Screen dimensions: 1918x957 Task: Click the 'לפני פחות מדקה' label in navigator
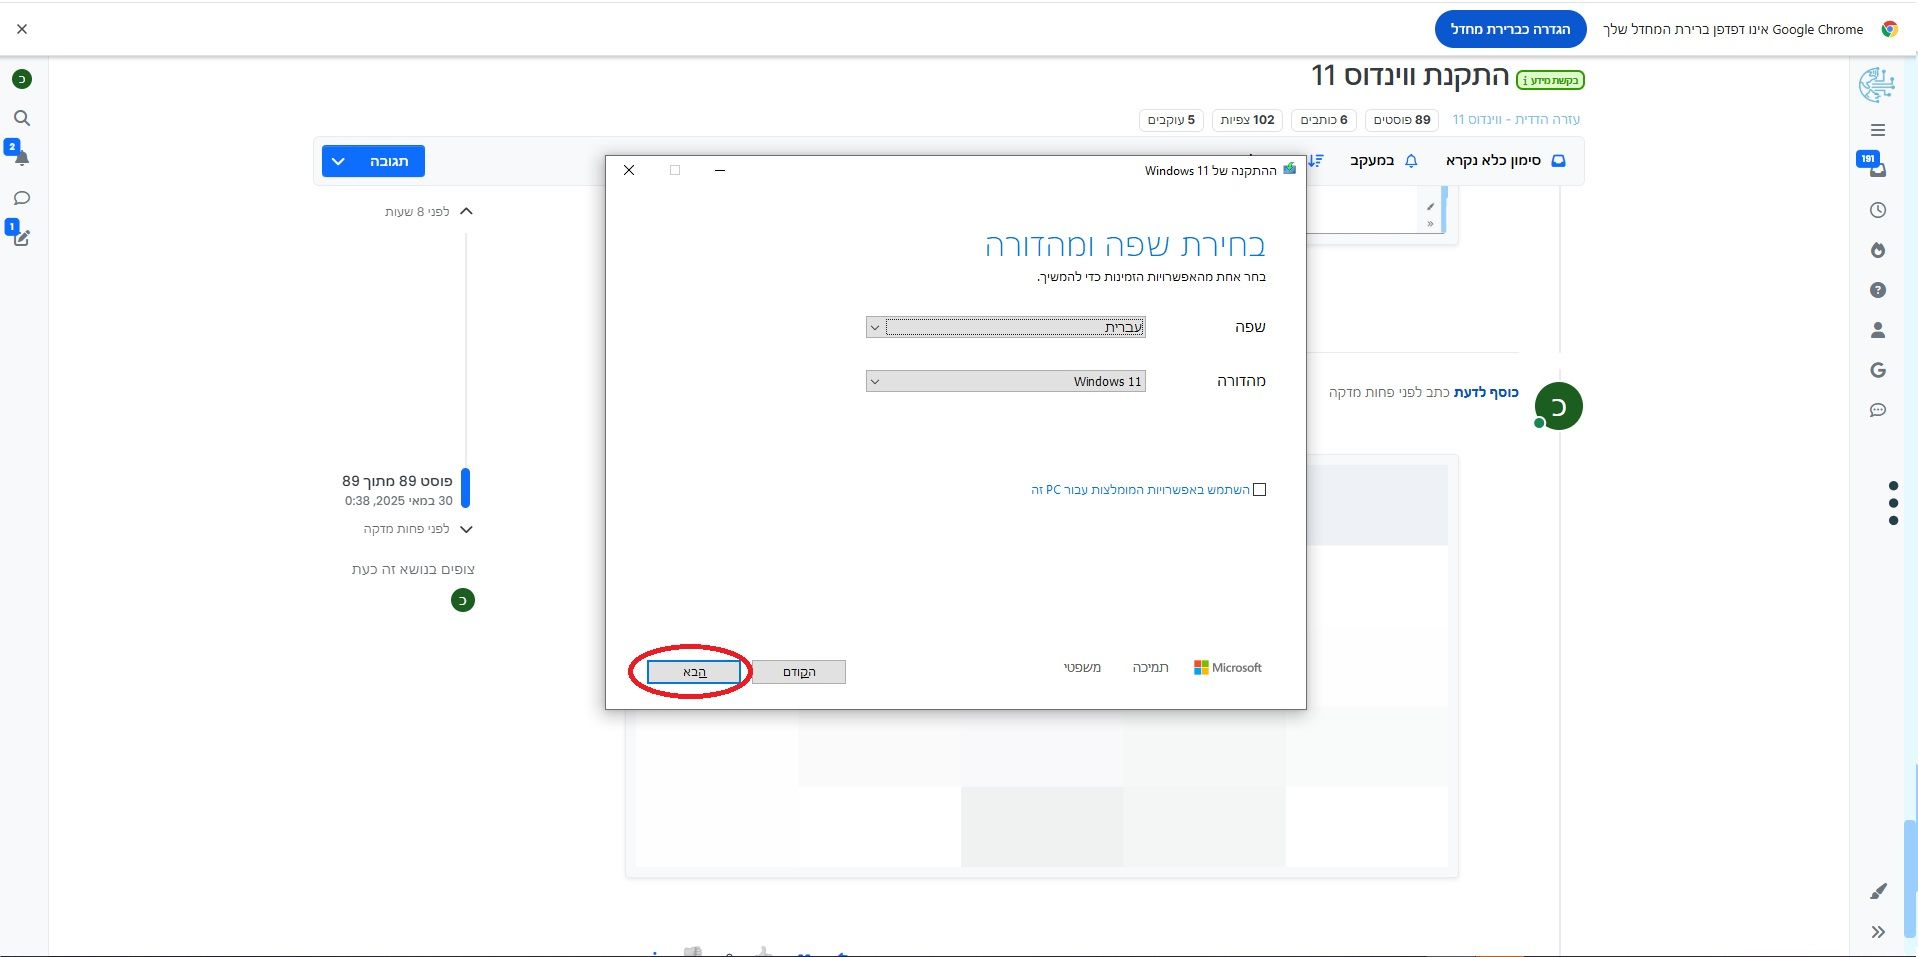[406, 529]
